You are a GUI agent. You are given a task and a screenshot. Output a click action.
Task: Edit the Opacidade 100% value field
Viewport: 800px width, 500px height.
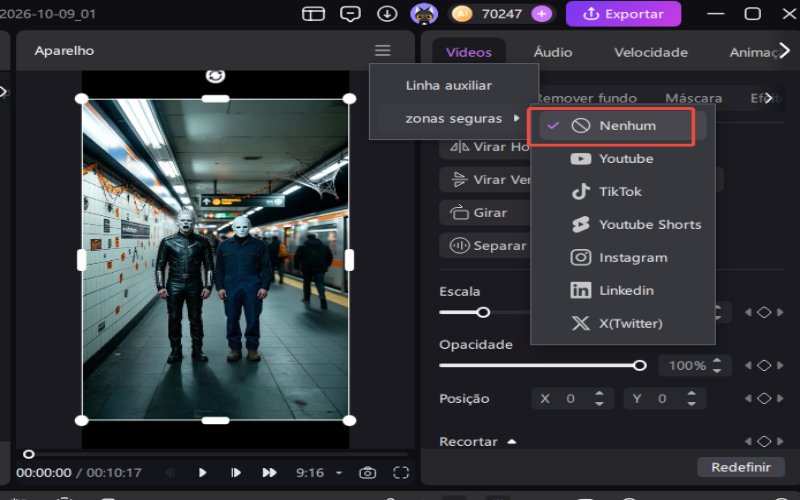pyautogui.click(x=687, y=365)
